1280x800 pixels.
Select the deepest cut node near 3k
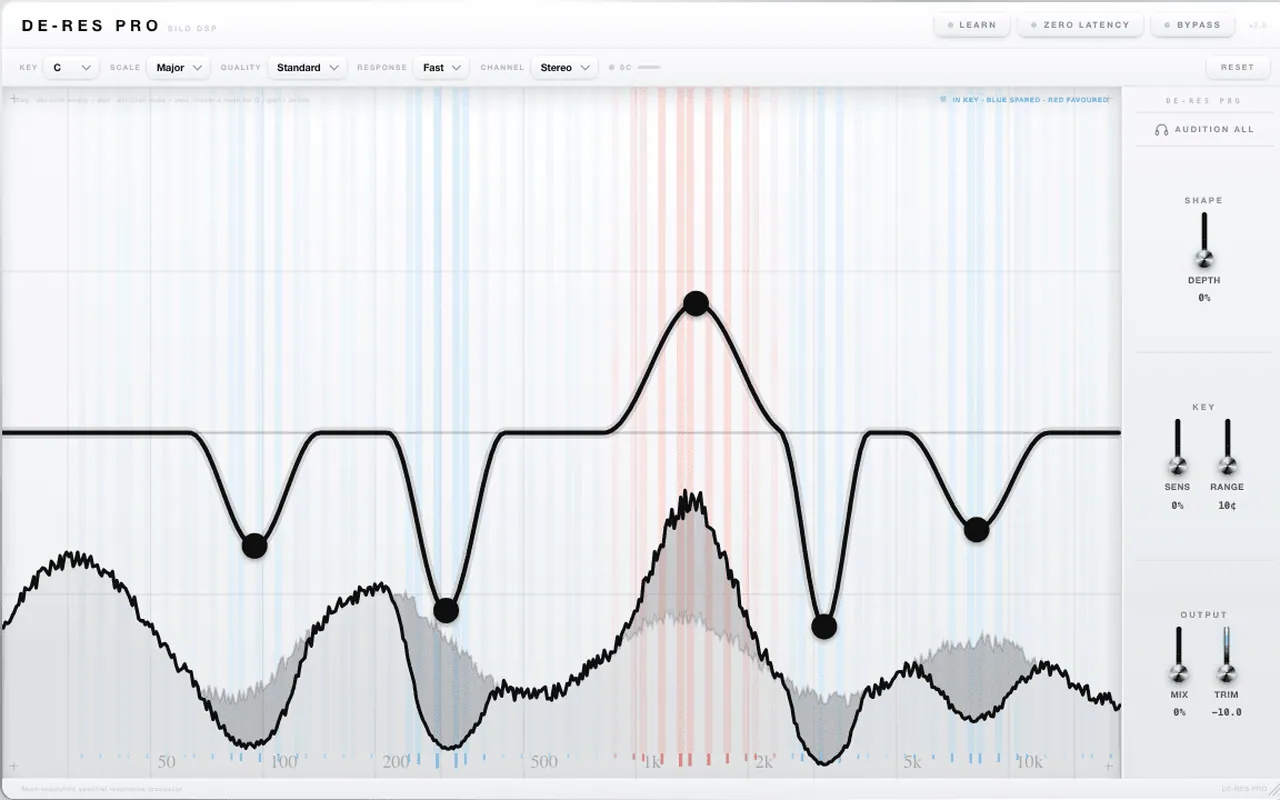[824, 627]
